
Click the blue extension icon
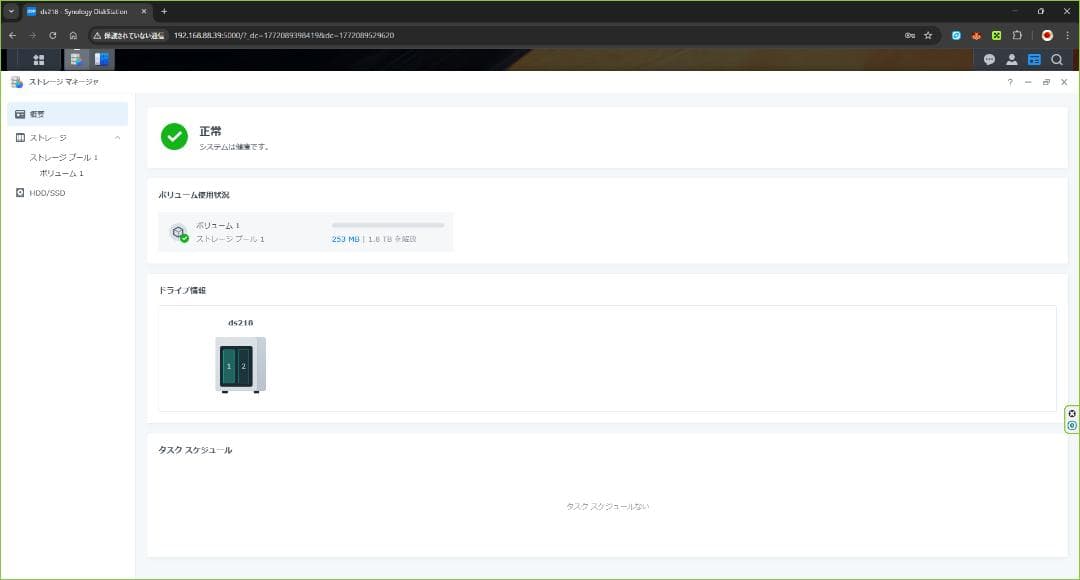point(956,35)
